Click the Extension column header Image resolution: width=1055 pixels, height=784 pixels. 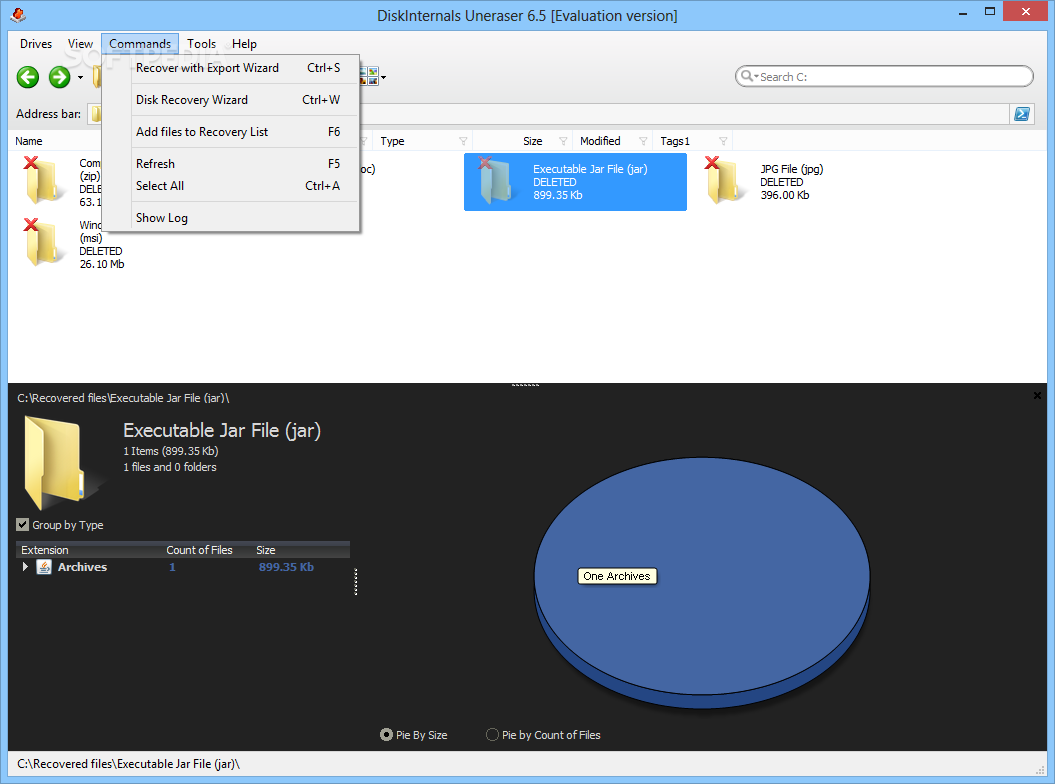coord(44,550)
